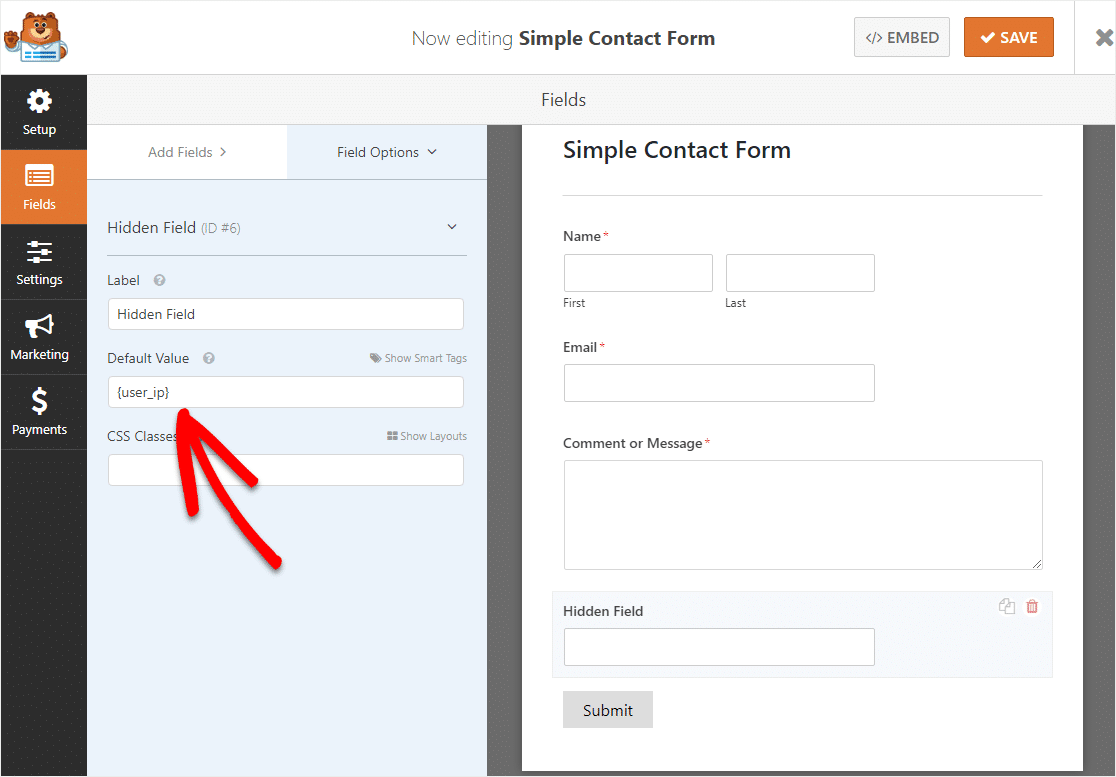Click the Submit button in preview
This screenshot has height=777, width=1116.
[608, 709]
